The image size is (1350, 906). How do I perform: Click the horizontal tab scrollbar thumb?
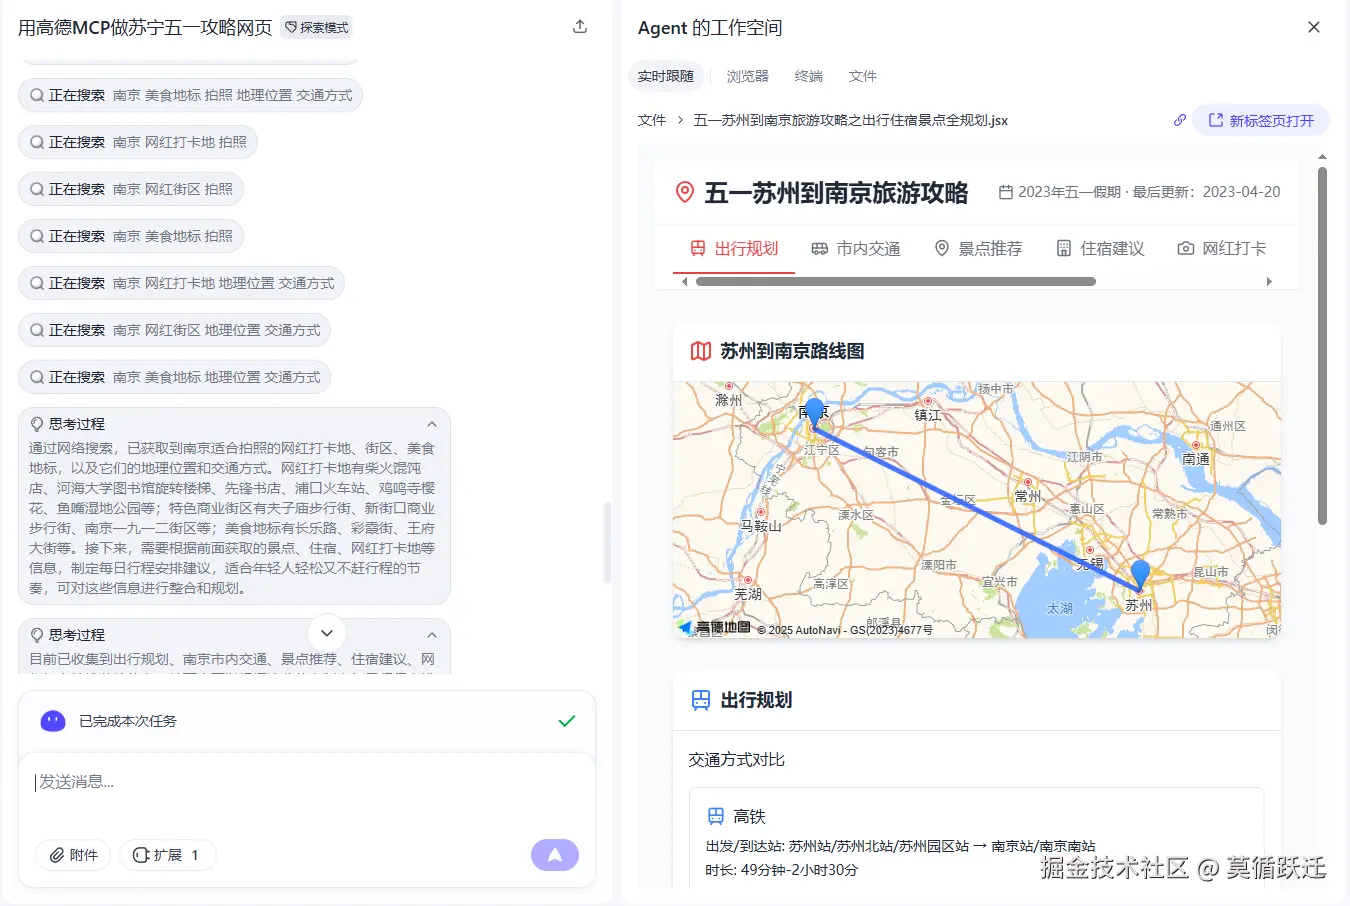tap(896, 282)
